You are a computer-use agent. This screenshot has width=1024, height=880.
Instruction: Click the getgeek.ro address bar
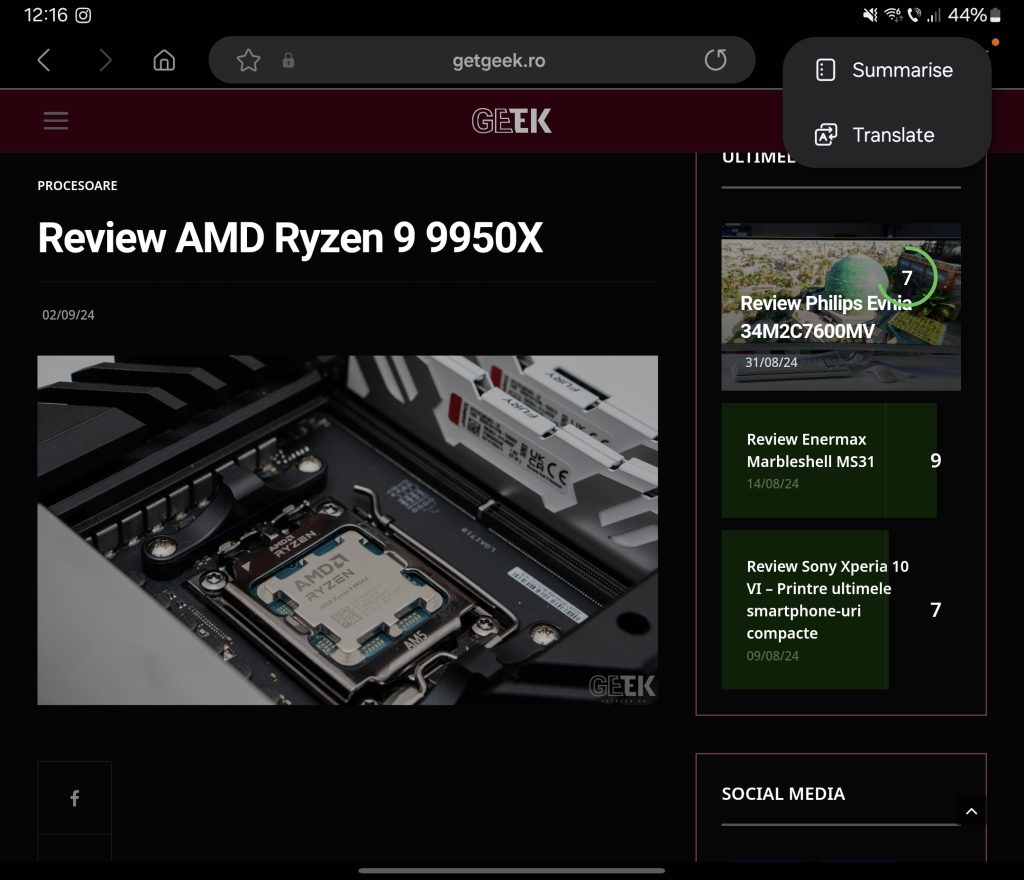coord(482,60)
